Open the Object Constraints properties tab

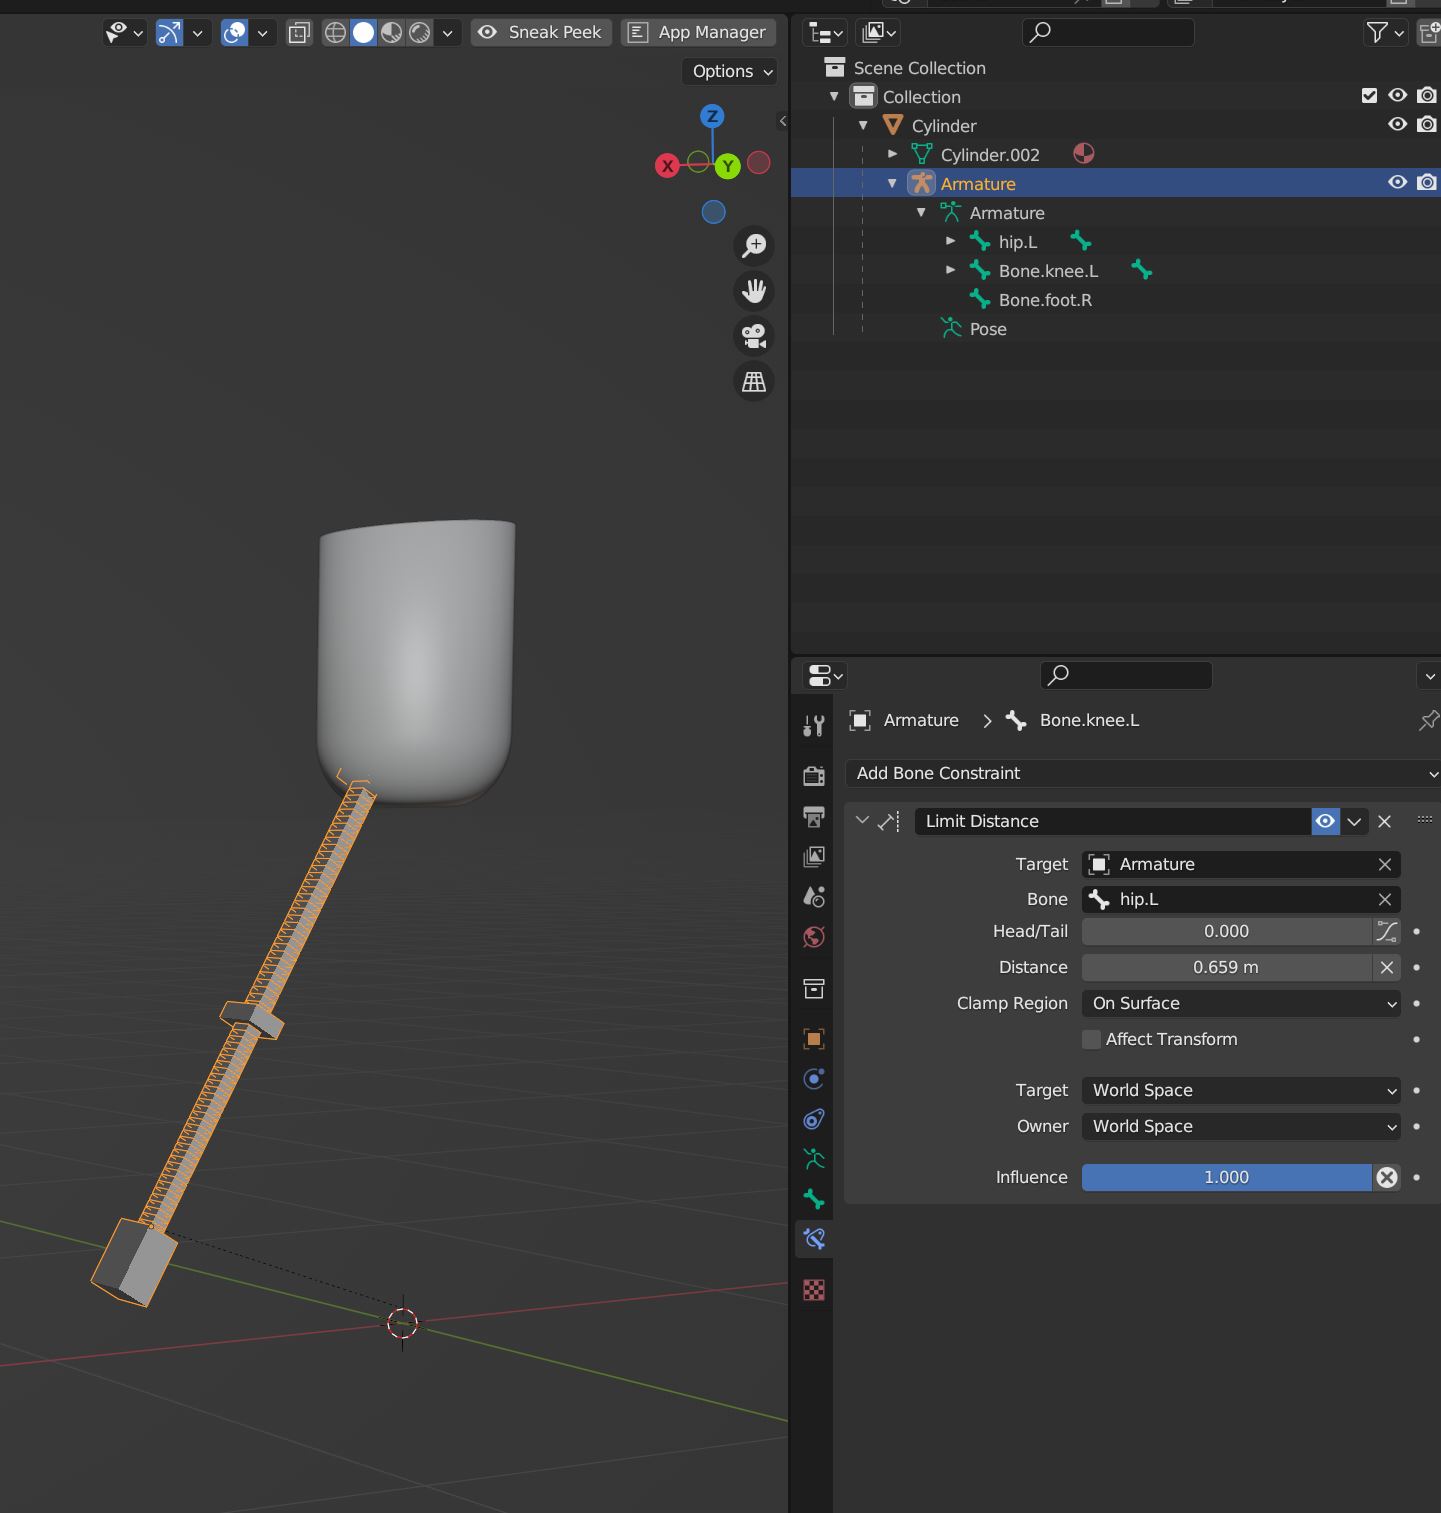(814, 1119)
